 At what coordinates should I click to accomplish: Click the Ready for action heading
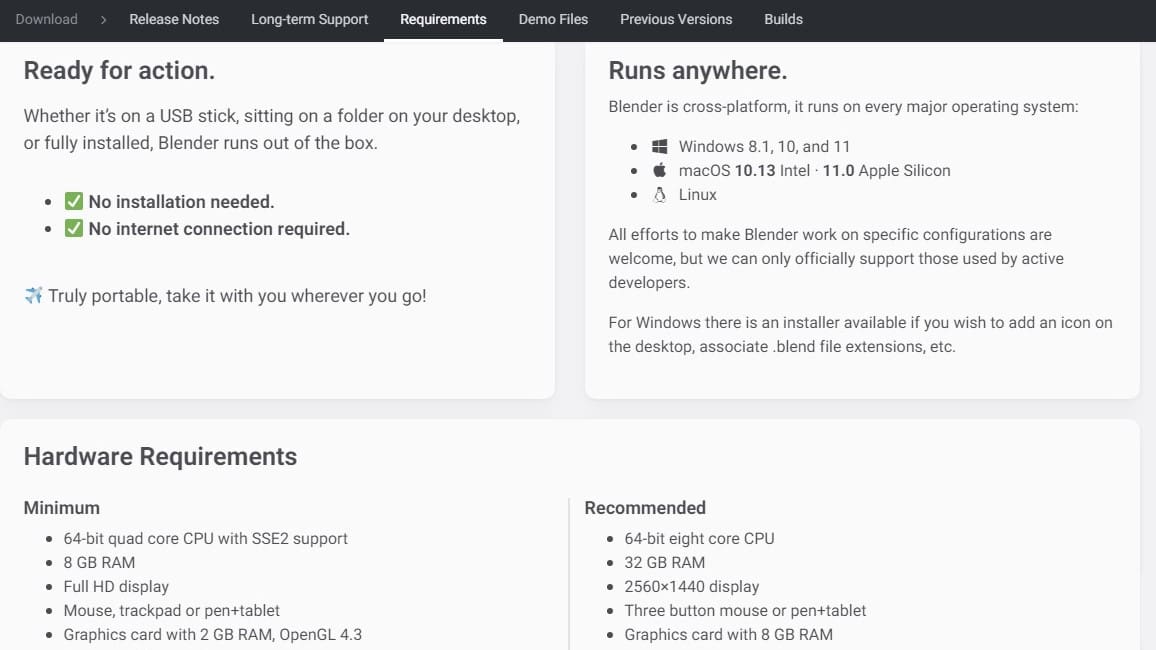[x=119, y=70]
